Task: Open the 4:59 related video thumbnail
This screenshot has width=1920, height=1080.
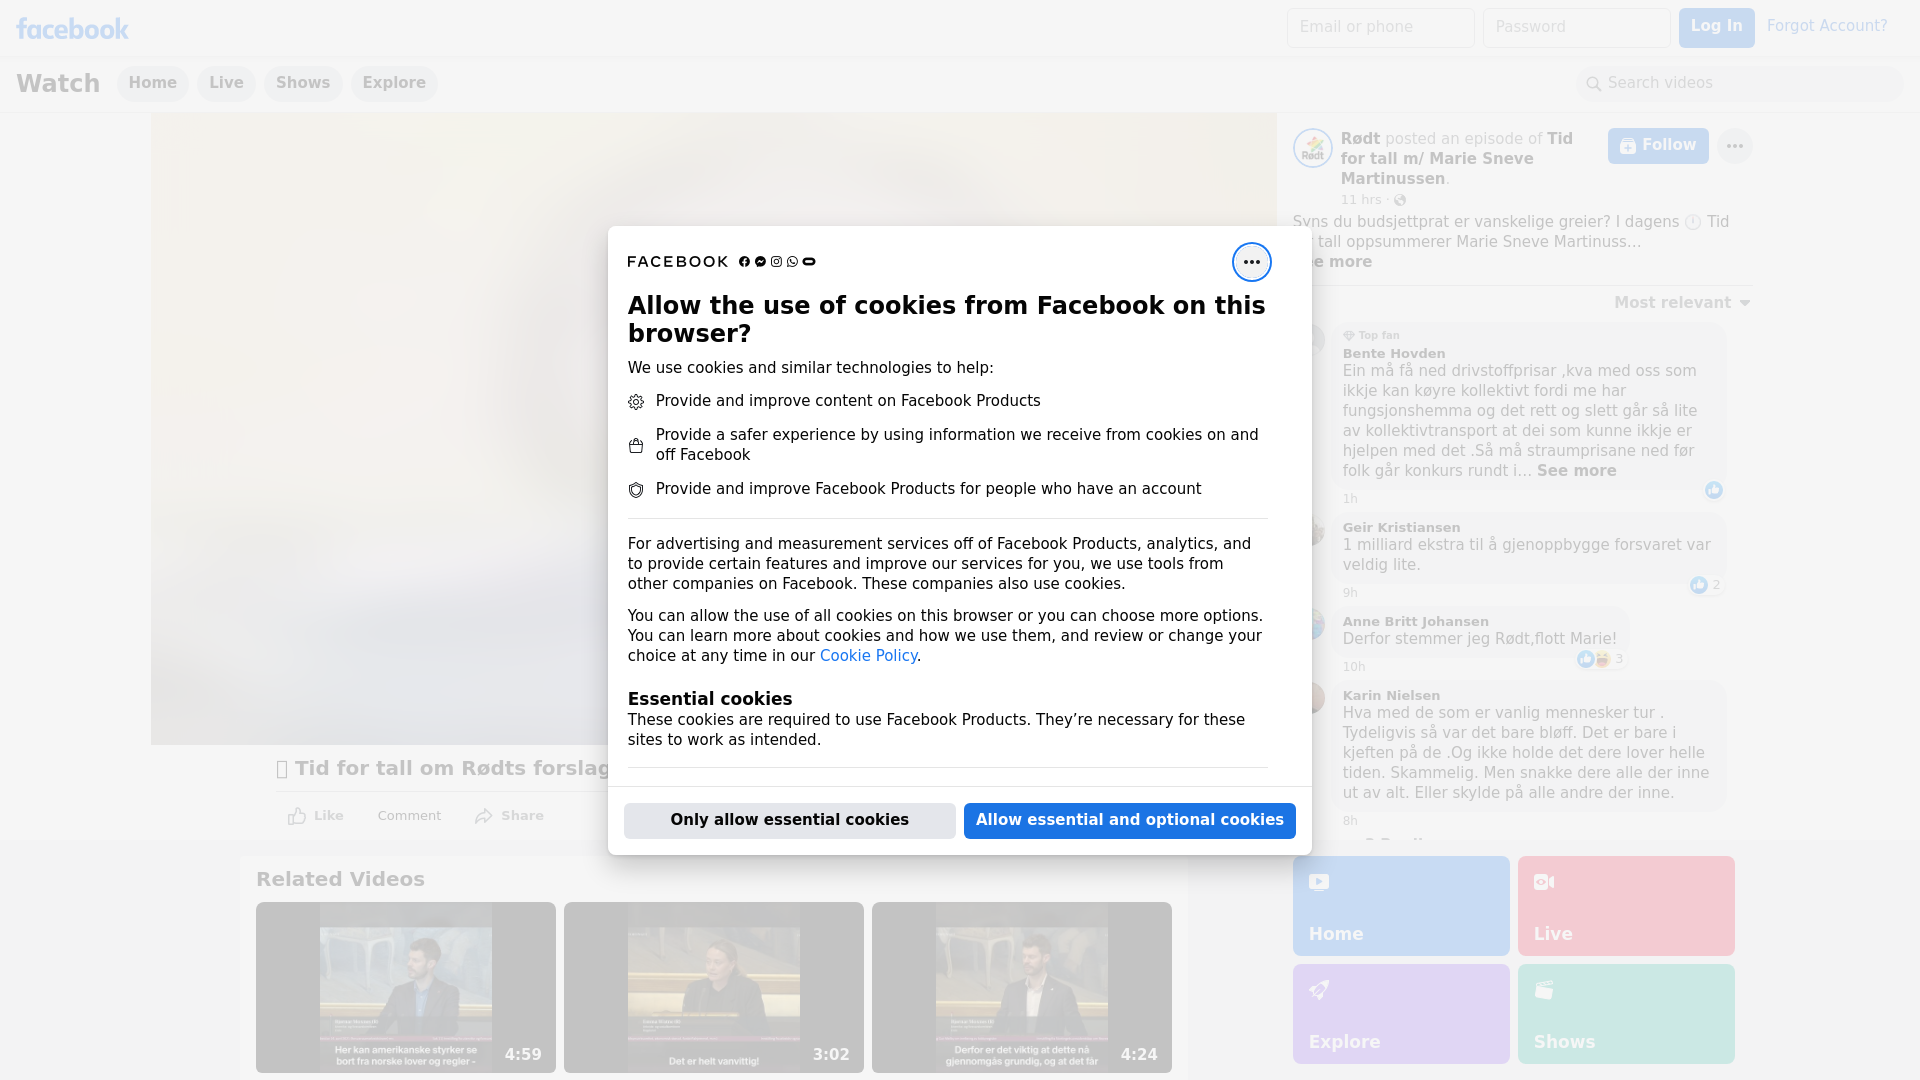Action: point(405,986)
